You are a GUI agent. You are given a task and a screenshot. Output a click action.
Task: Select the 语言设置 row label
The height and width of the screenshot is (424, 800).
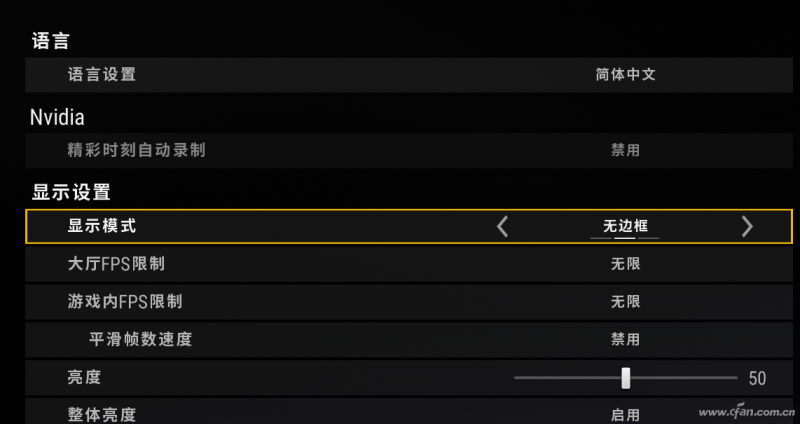102,75
